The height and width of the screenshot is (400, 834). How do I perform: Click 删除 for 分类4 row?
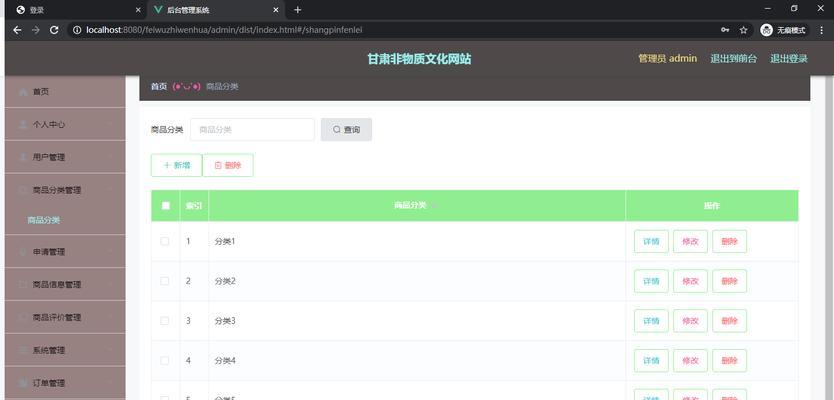[x=729, y=361]
